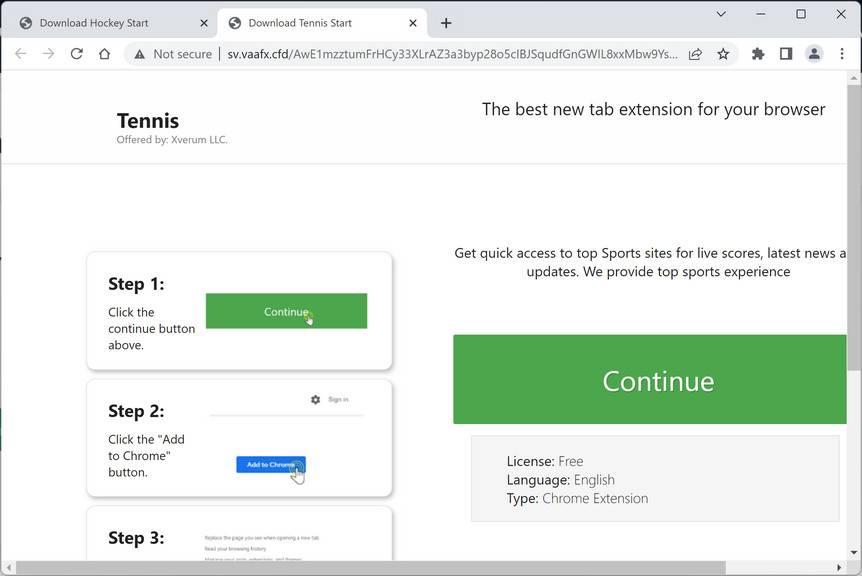Close the Download Hockey Start tab

pyautogui.click(x=204, y=23)
